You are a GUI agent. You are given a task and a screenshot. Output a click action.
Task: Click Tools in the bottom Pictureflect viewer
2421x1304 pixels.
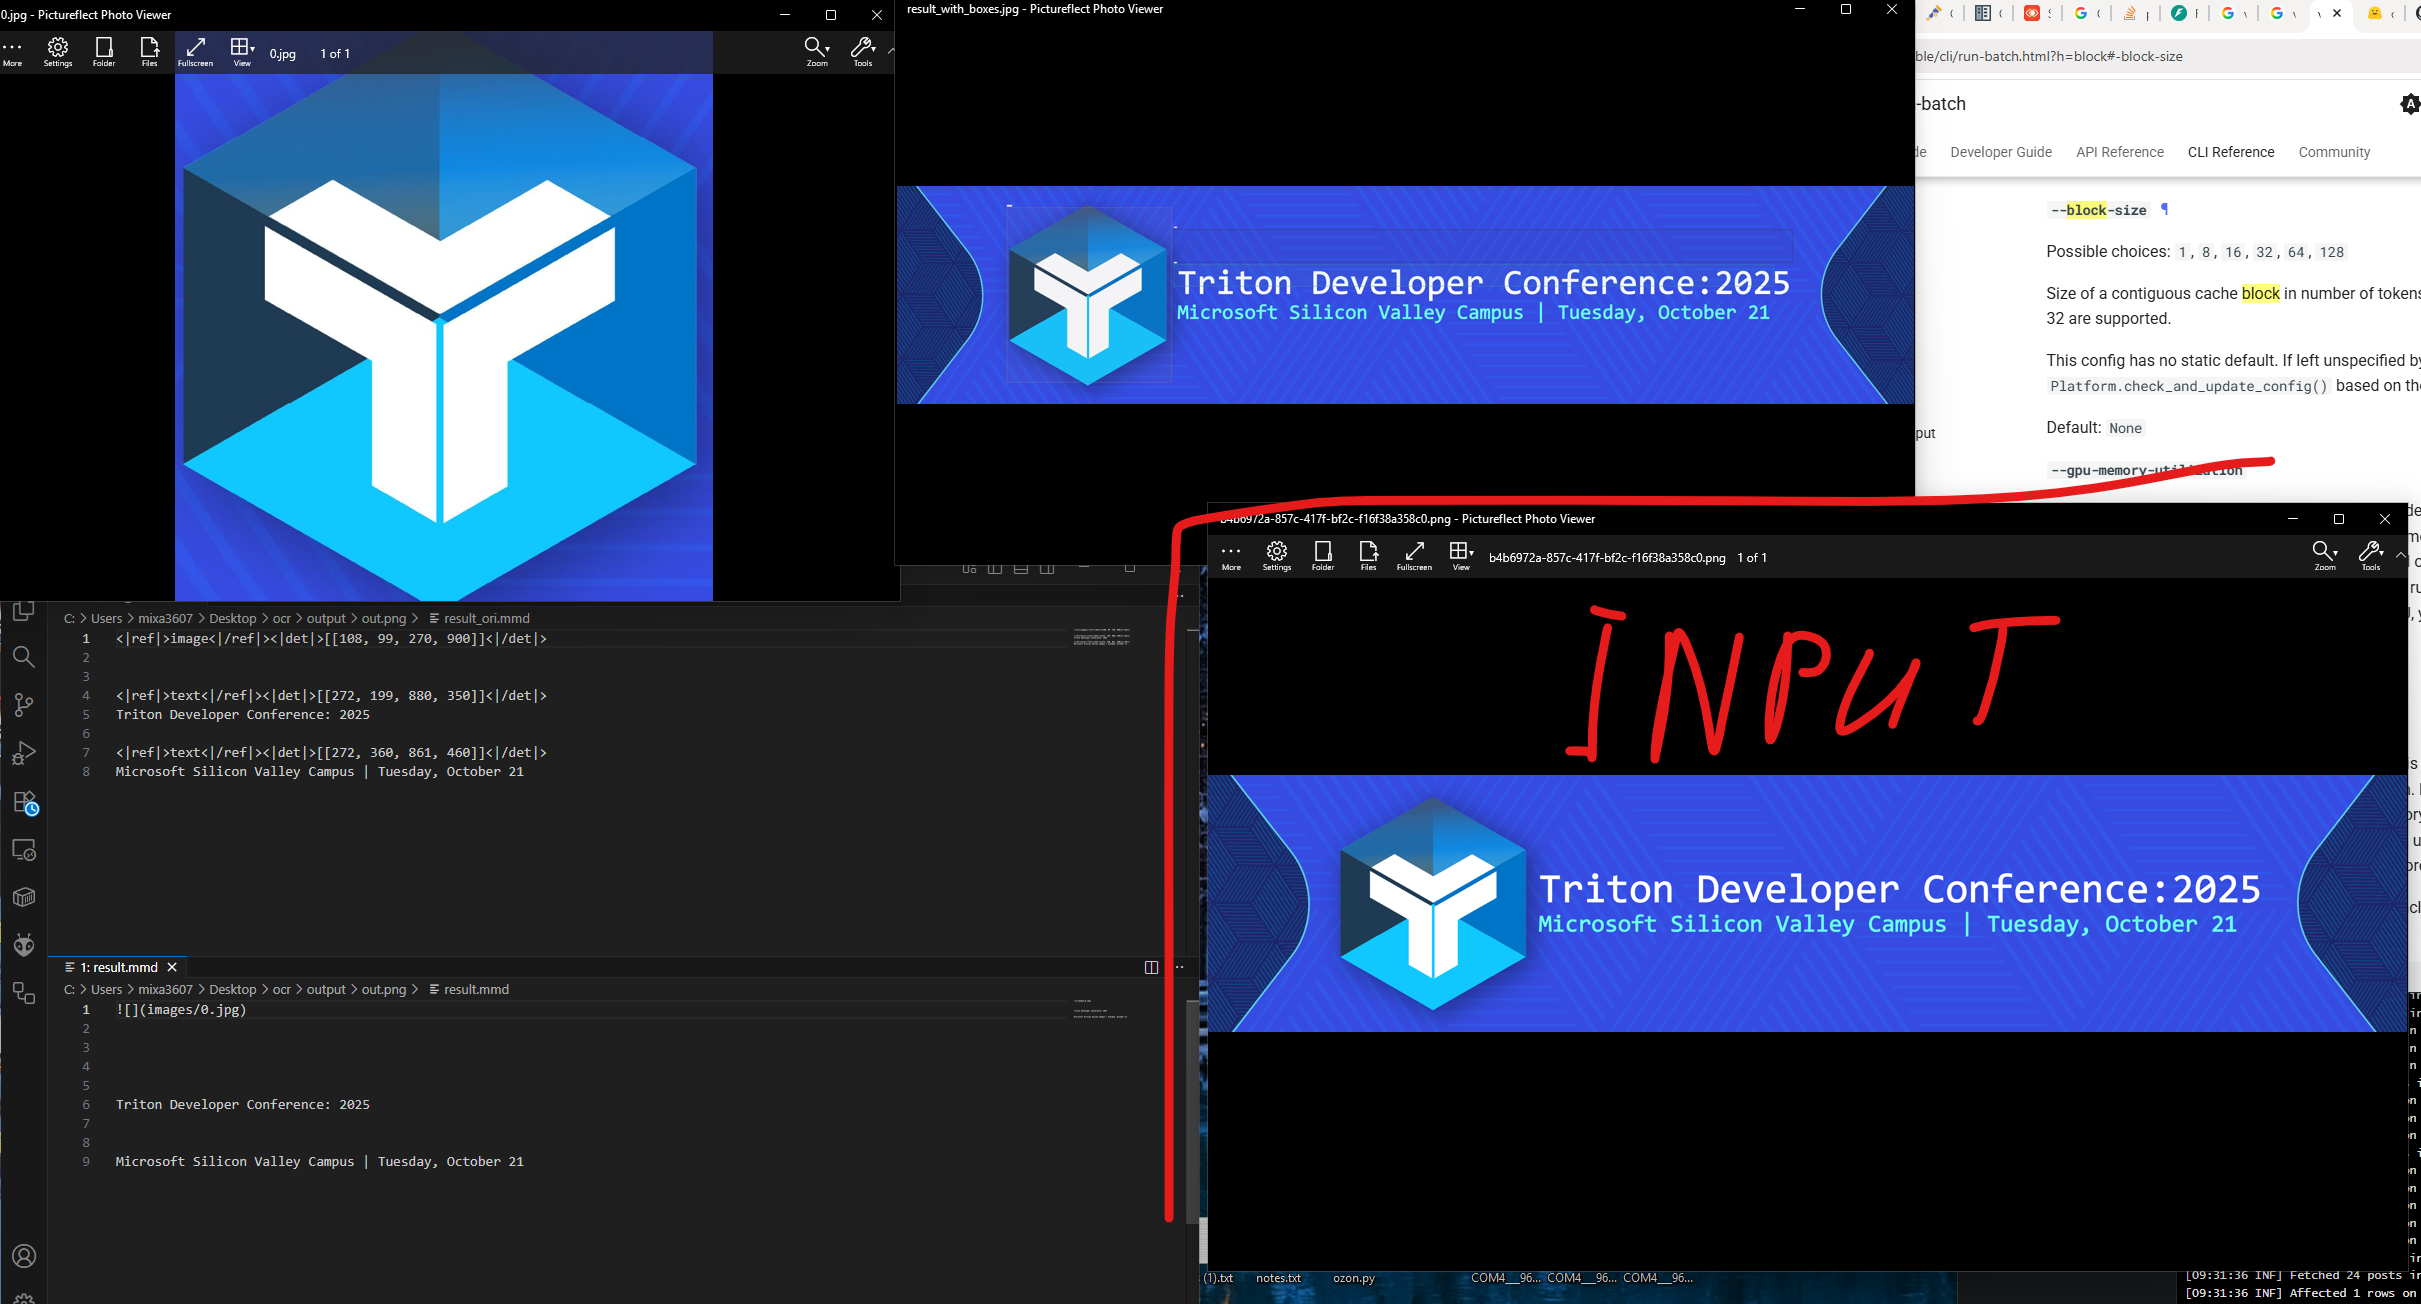2370,556
